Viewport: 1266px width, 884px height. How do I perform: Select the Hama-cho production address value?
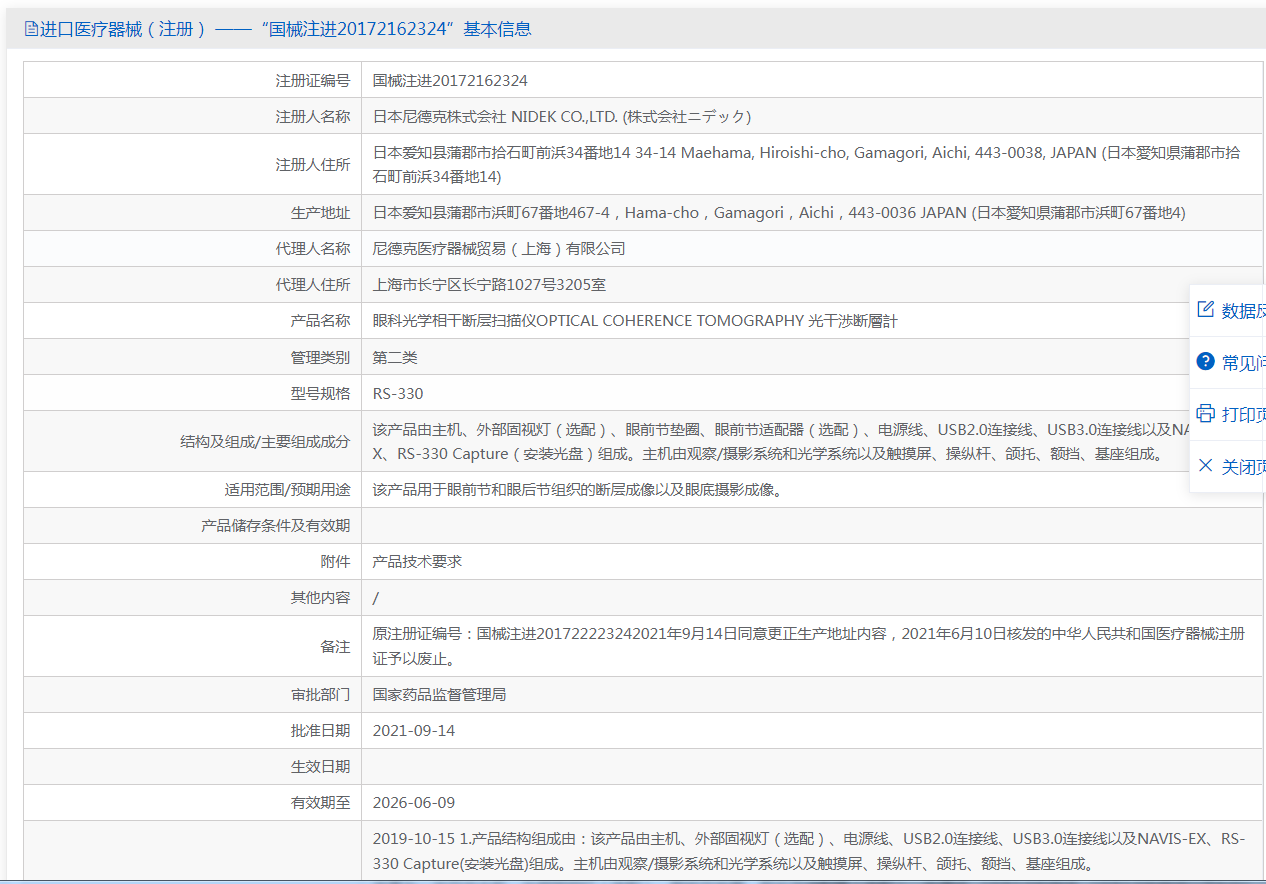pyautogui.click(x=779, y=212)
